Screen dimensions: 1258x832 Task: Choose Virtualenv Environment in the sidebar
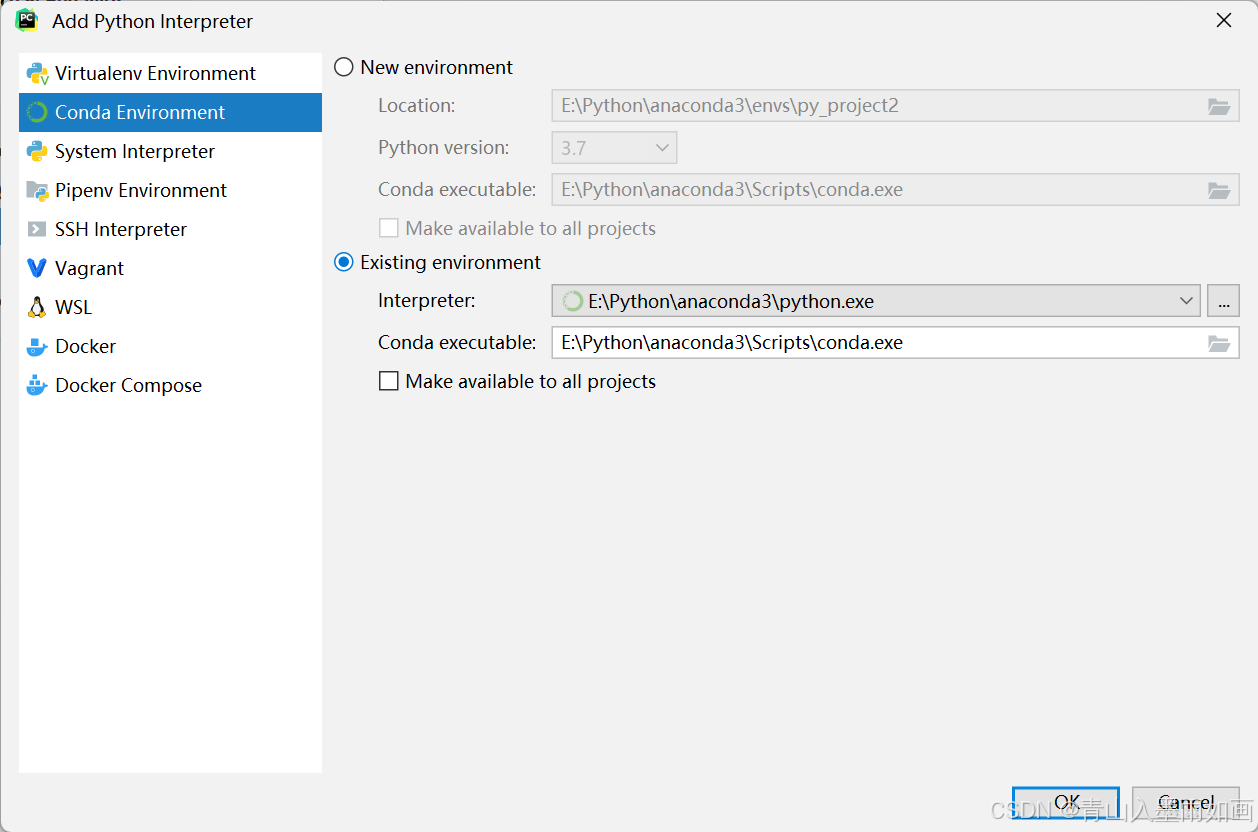[170, 74]
